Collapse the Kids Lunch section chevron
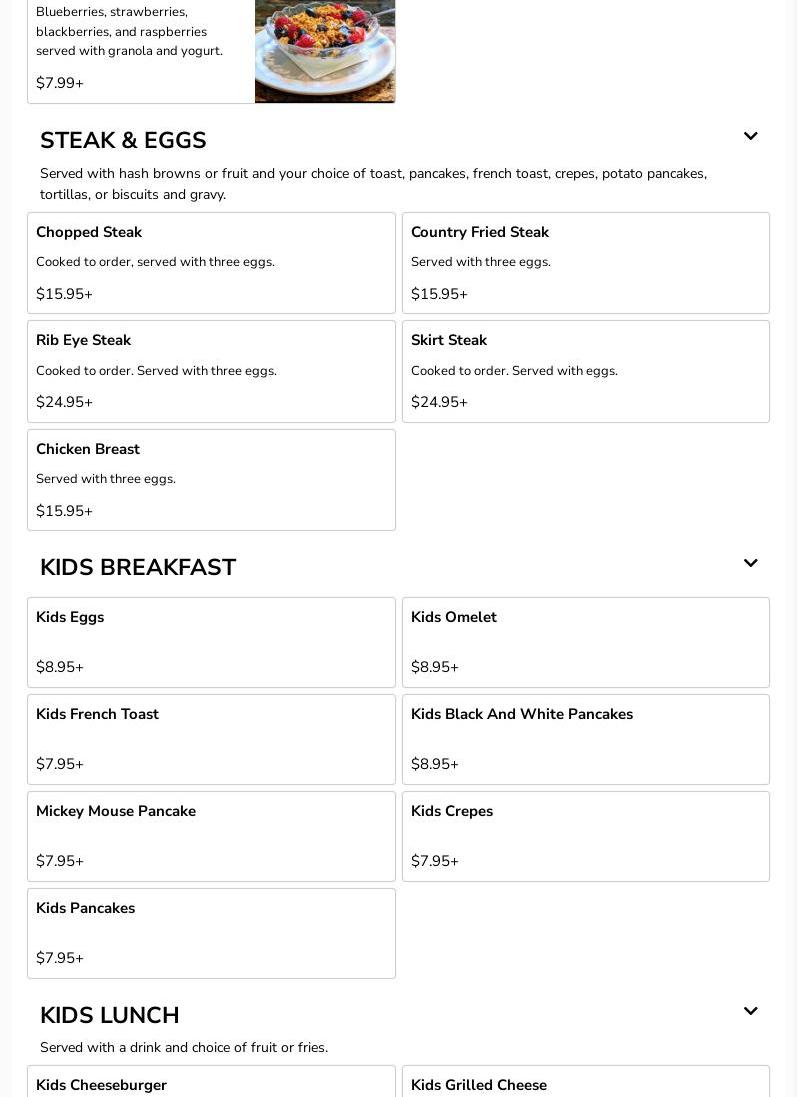This screenshot has width=797, height=1097. pos(750,1012)
